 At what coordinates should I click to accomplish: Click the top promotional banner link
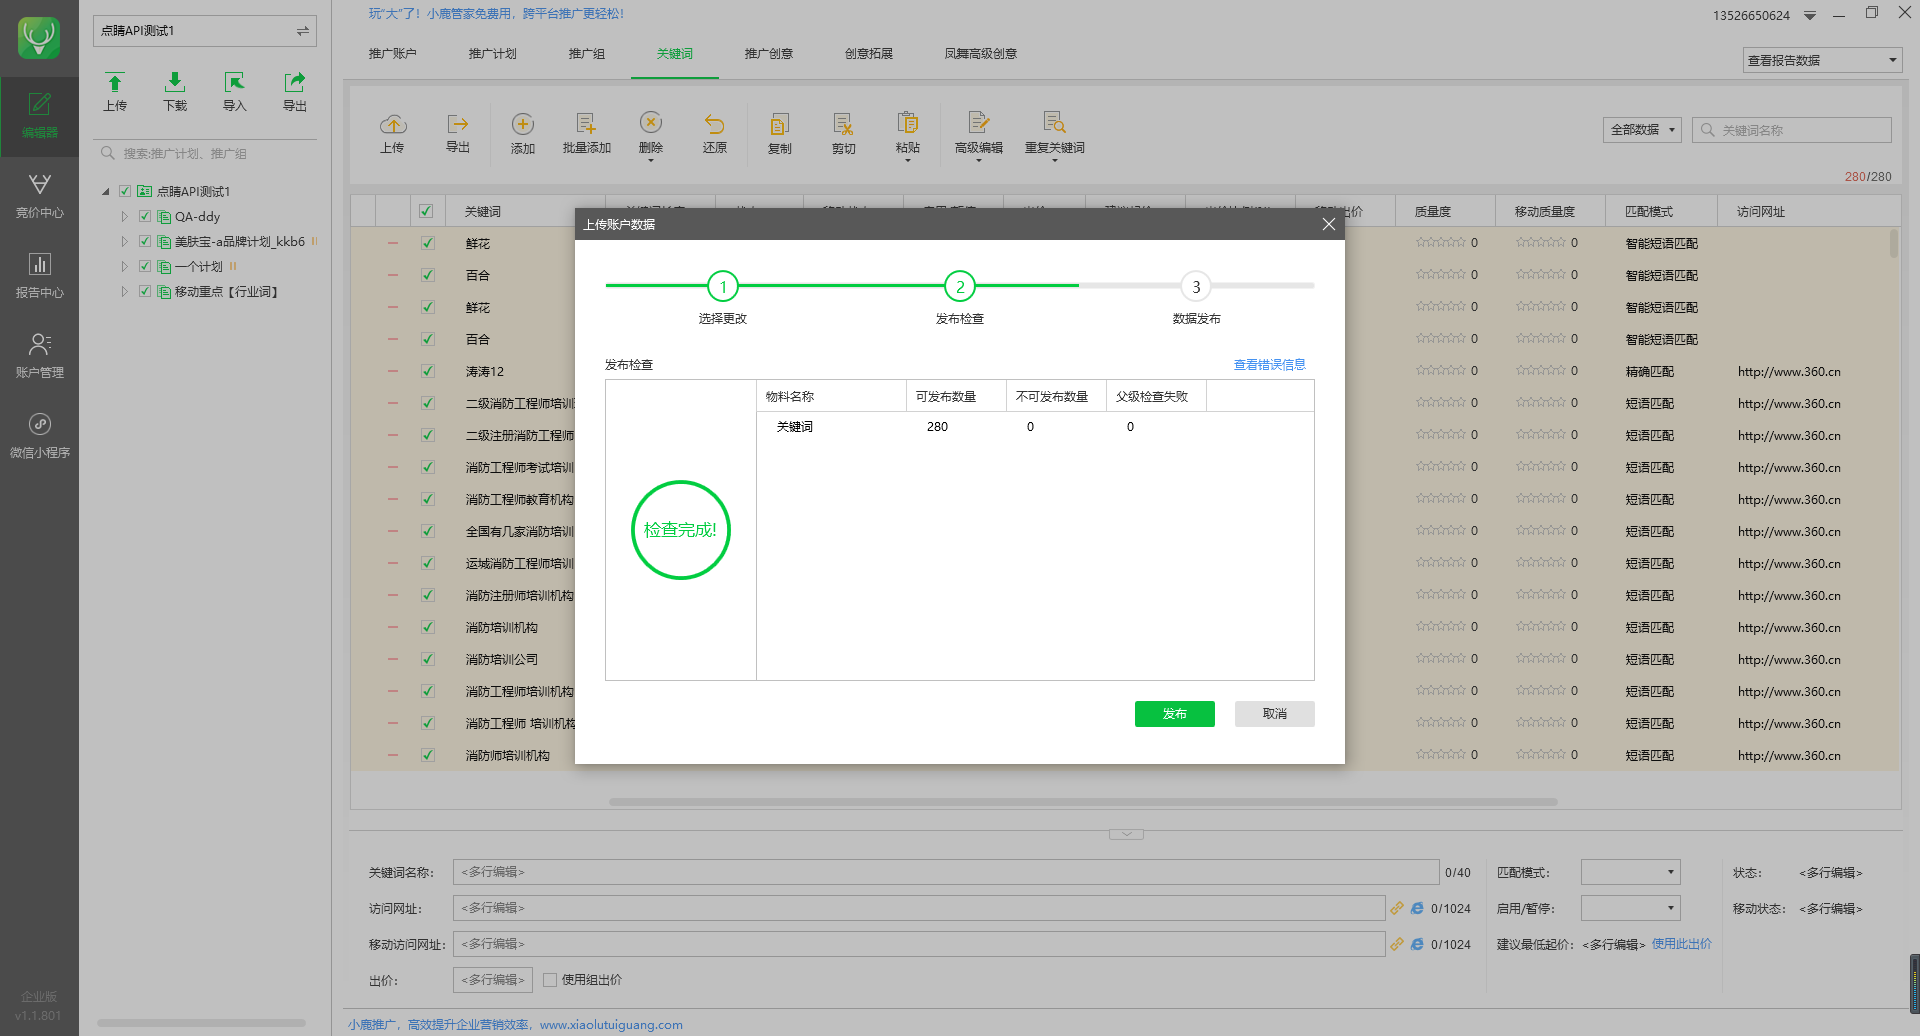tap(496, 14)
